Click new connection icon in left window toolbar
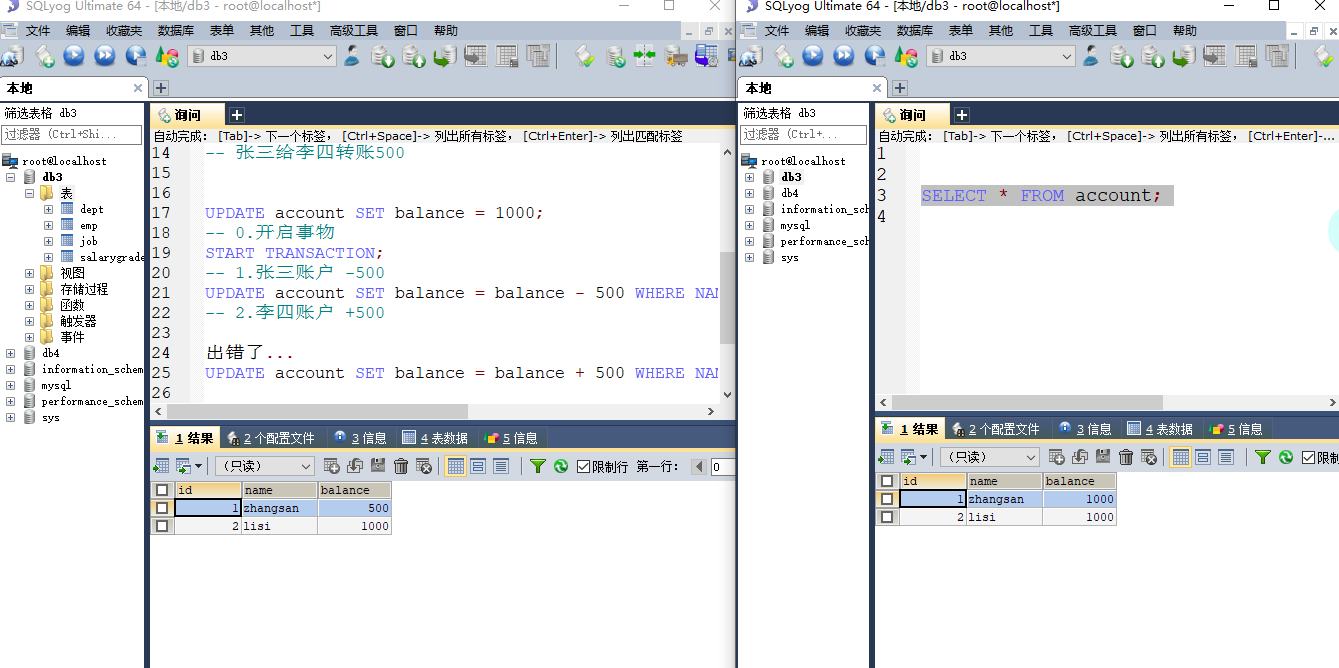Screen dimensions: 1339x668 coord(12,56)
